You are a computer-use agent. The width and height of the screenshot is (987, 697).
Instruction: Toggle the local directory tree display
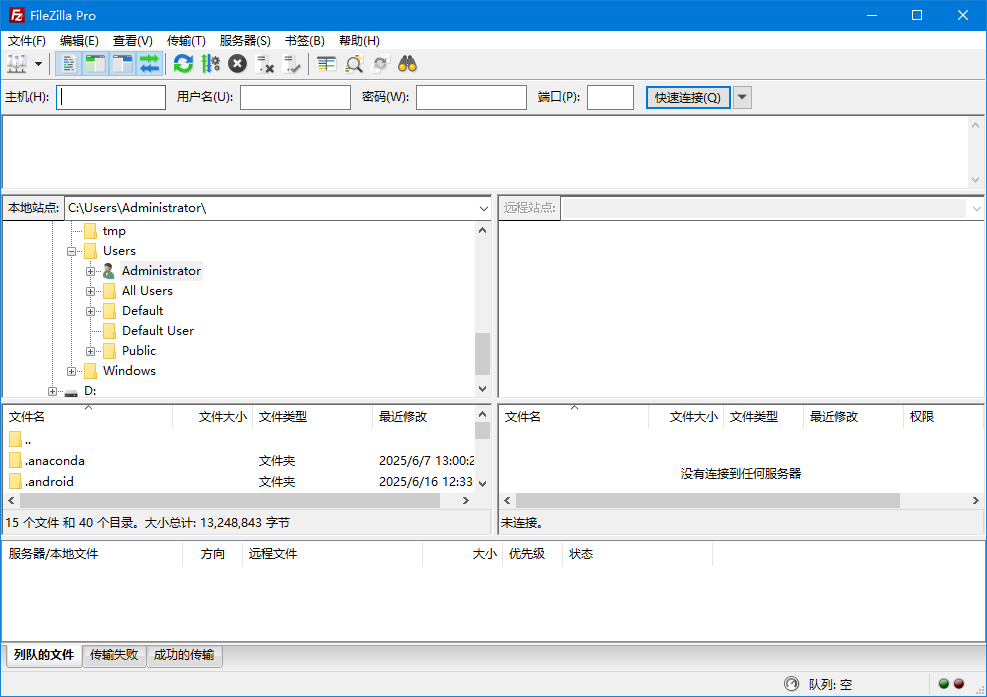(96, 64)
